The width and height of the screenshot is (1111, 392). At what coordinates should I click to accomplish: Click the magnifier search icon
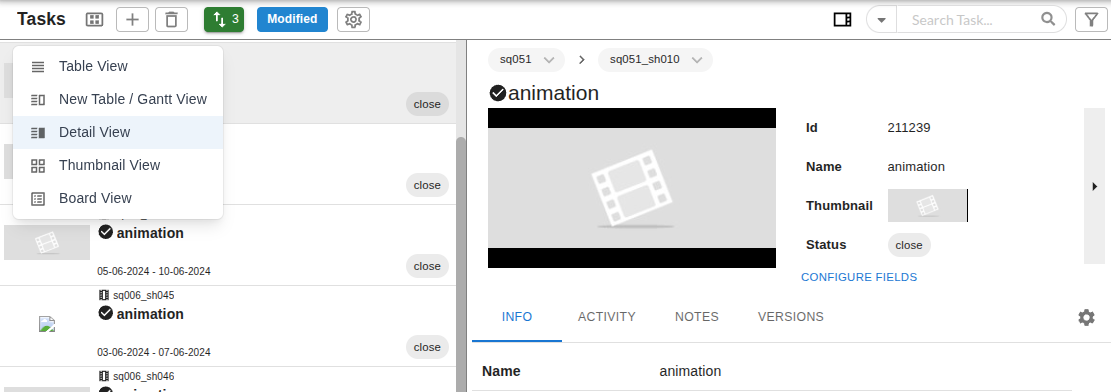click(x=1049, y=19)
